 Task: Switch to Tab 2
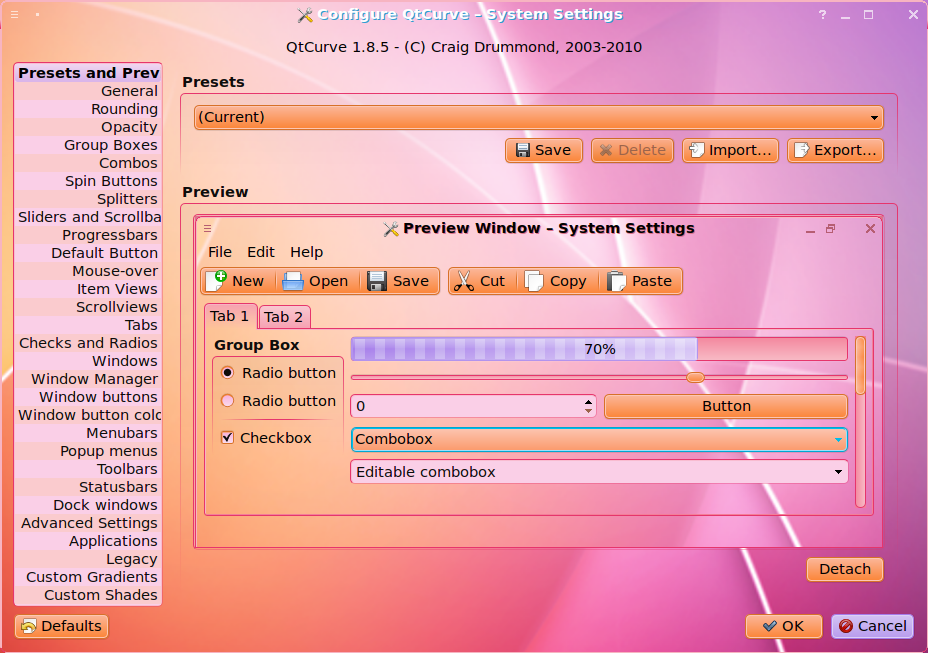(284, 317)
